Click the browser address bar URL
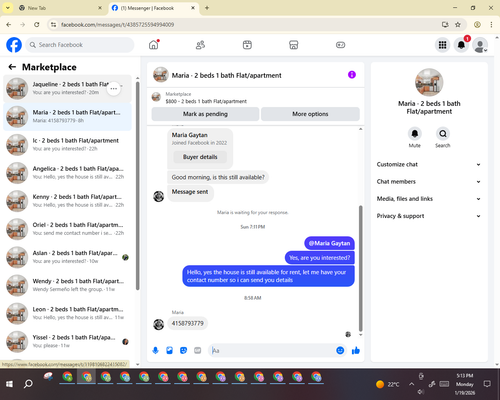The height and width of the screenshot is (400, 500). pyautogui.click(x=117, y=25)
